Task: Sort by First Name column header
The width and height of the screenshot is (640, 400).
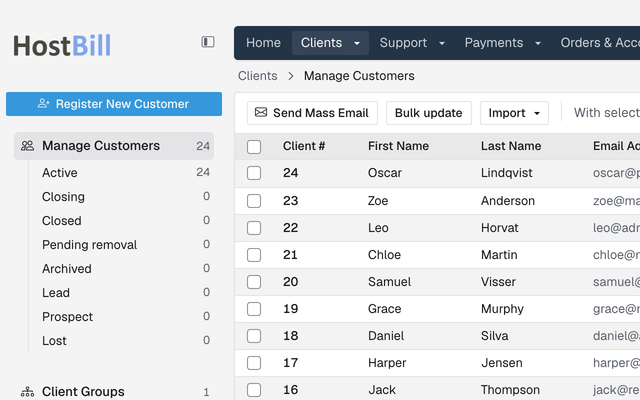Action: pyautogui.click(x=398, y=146)
